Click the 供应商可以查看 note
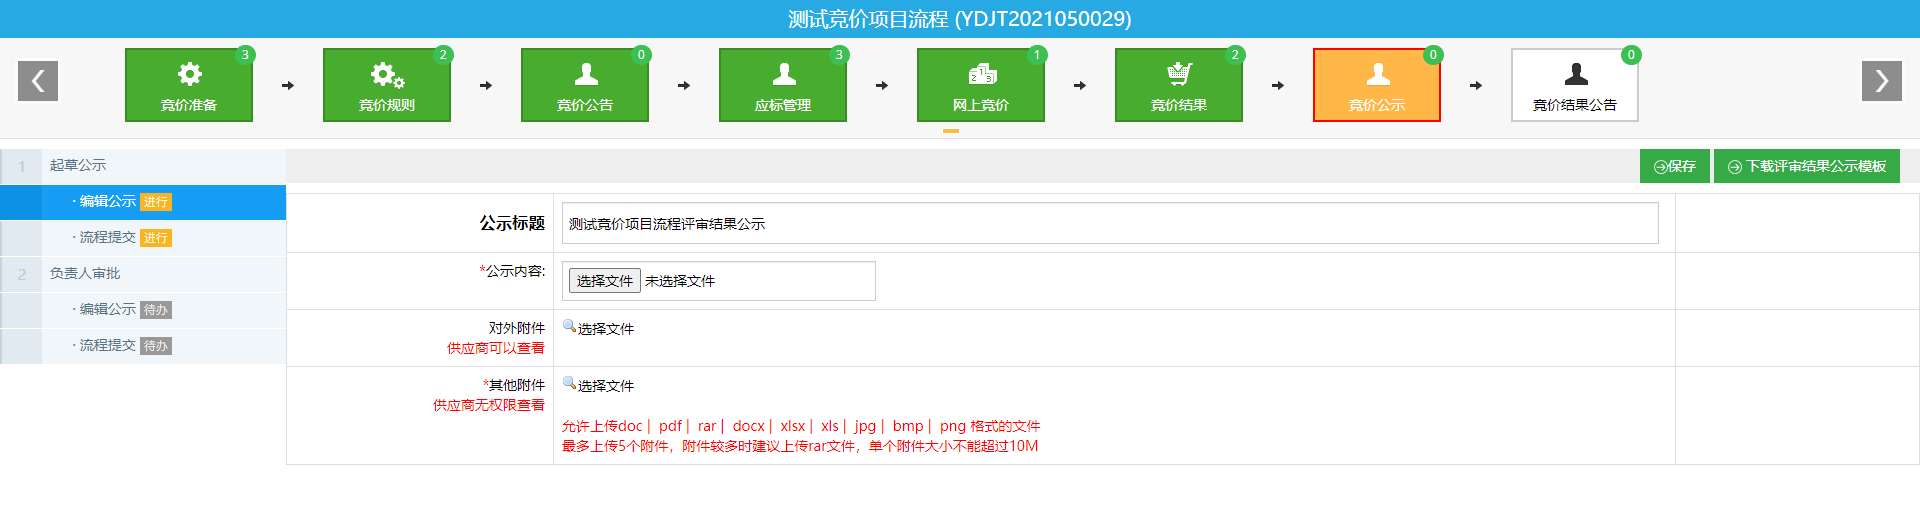The width and height of the screenshot is (1920, 511). 496,348
